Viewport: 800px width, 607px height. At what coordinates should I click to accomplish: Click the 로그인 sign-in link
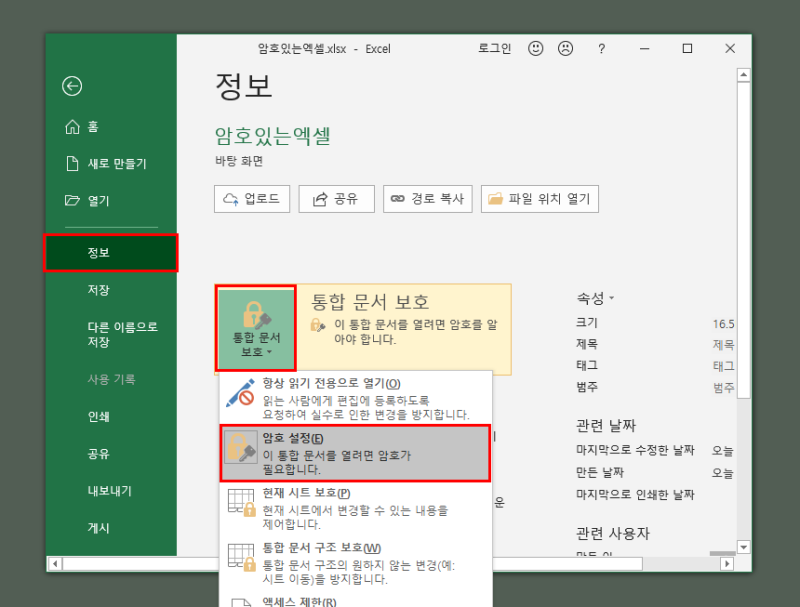tap(494, 48)
